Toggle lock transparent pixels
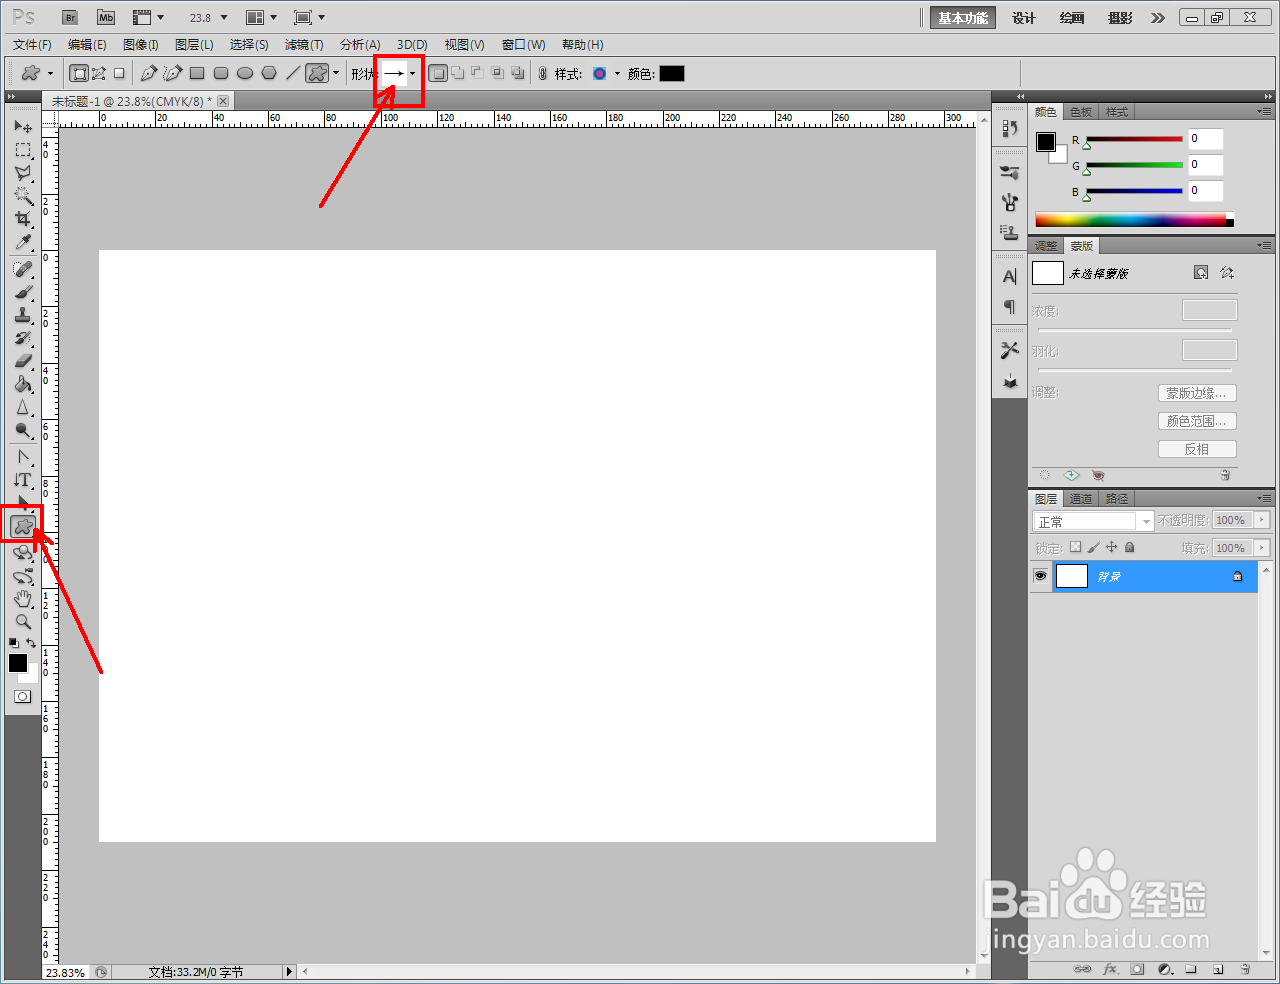1280x984 pixels. click(1075, 547)
